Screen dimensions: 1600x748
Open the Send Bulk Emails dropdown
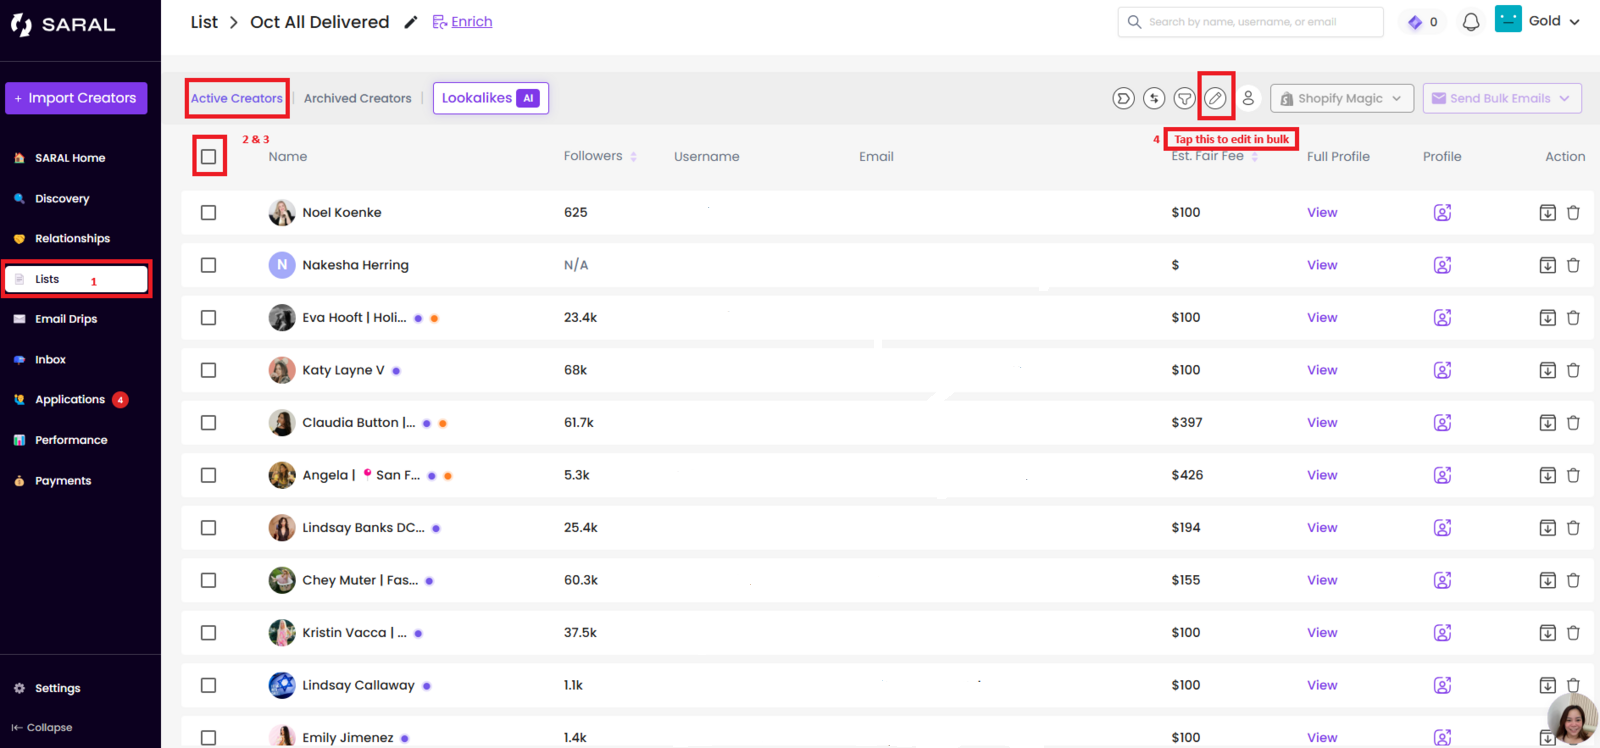[1502, 98]
